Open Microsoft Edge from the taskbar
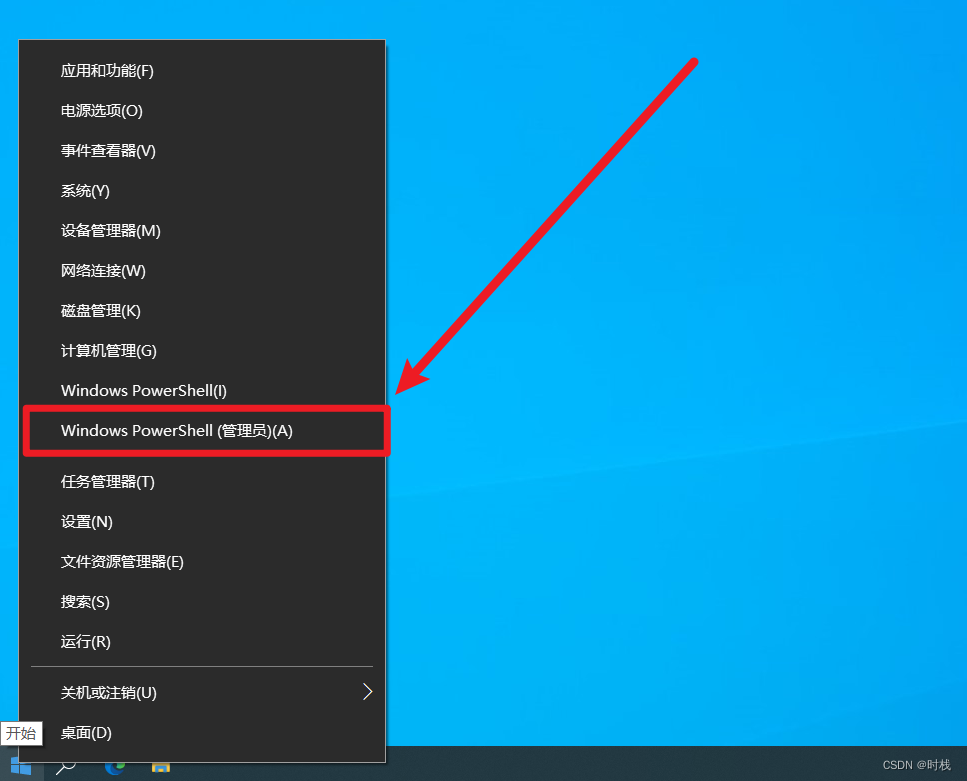Image resolution: width=967 pixels, height=781 pixels. point(115,769)
